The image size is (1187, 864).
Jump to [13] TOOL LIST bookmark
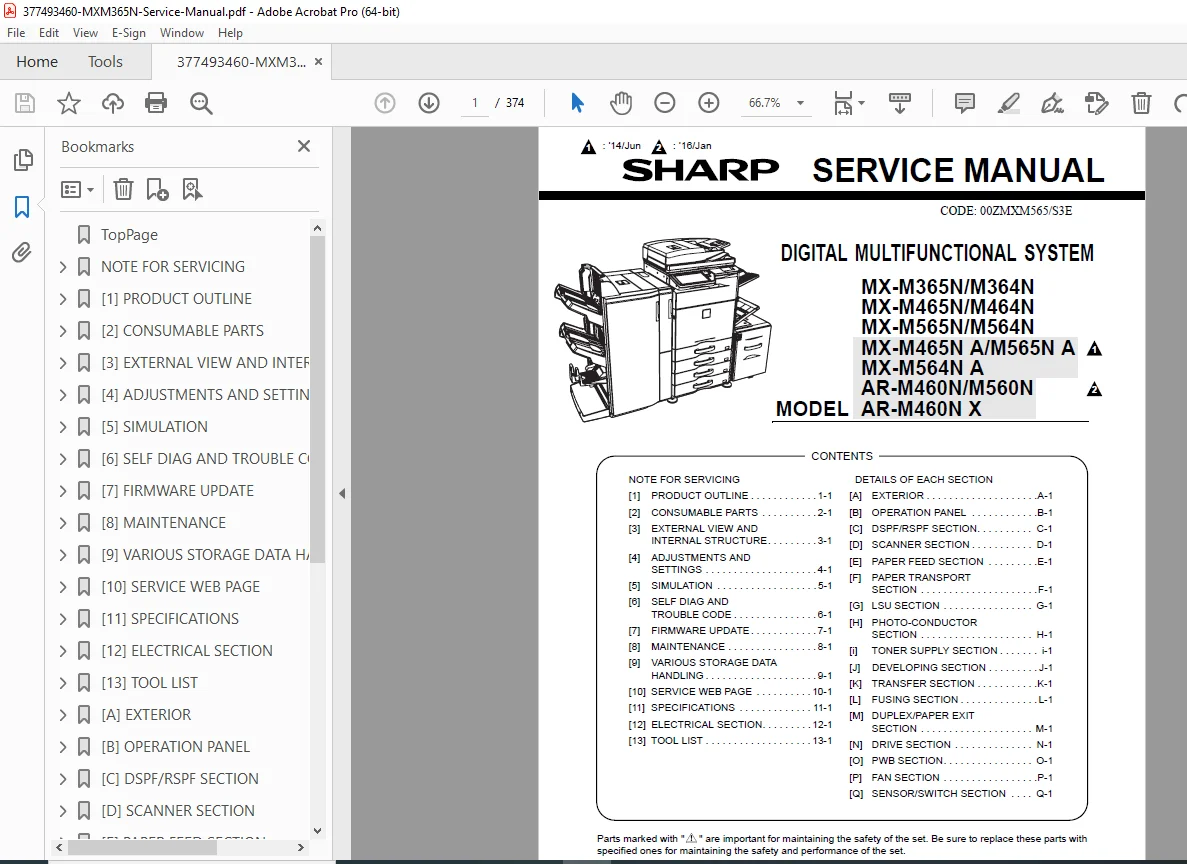pyautogui.click(x=149, y=683)
